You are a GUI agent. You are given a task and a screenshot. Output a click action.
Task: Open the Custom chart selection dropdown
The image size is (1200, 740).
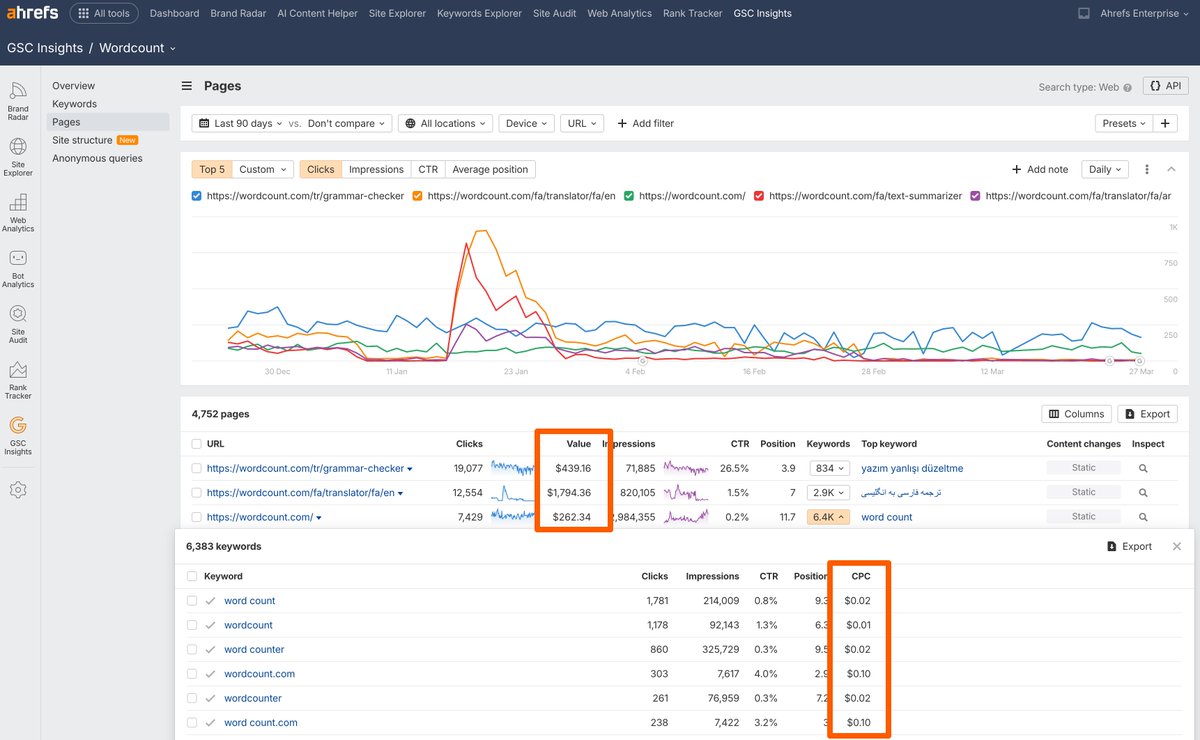[x=263, y=169]
